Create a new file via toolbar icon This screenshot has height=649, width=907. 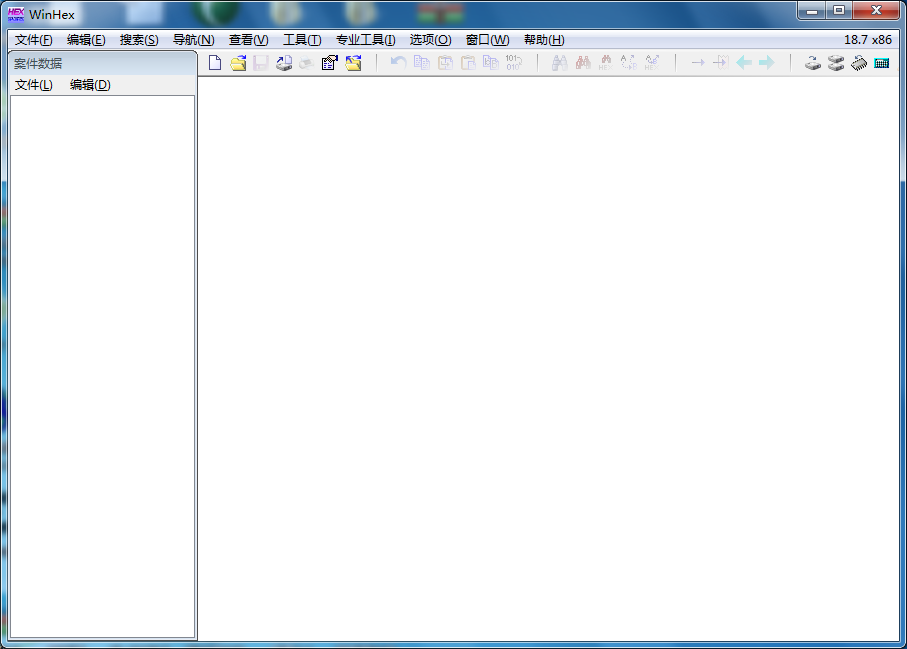point(215,63)
